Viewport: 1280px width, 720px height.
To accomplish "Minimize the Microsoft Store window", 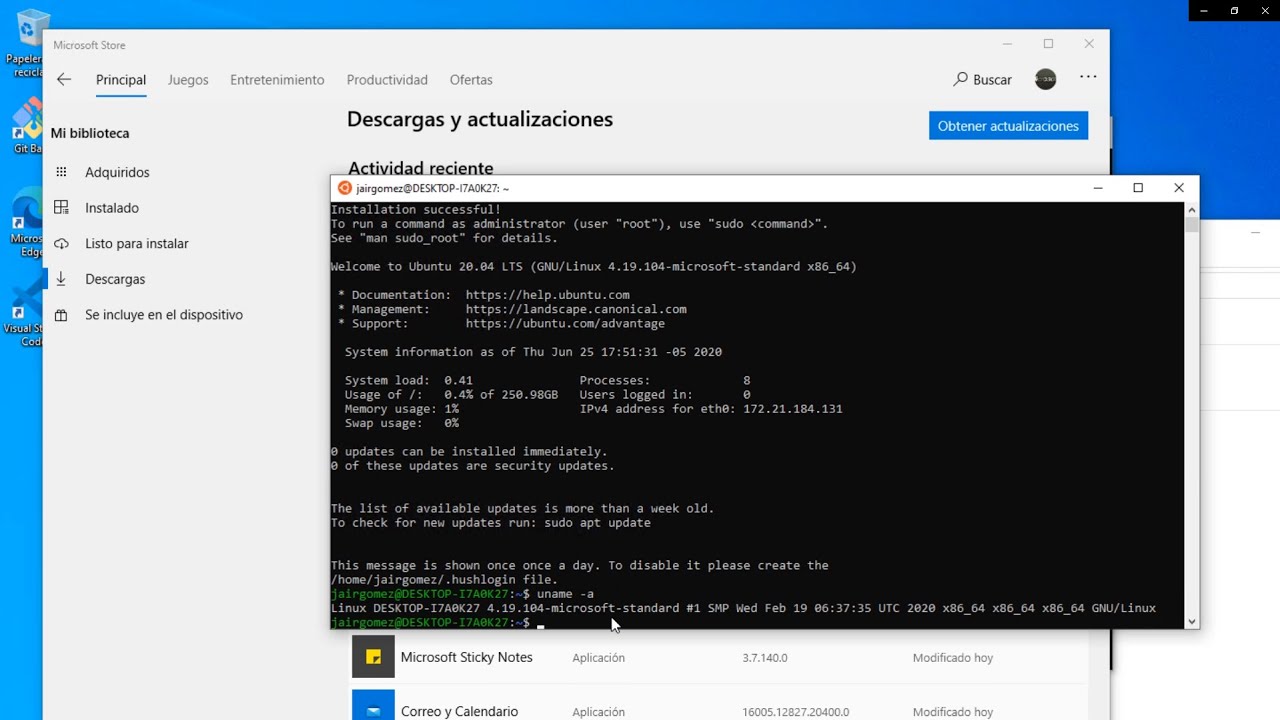I will [x=1008, y=44].
